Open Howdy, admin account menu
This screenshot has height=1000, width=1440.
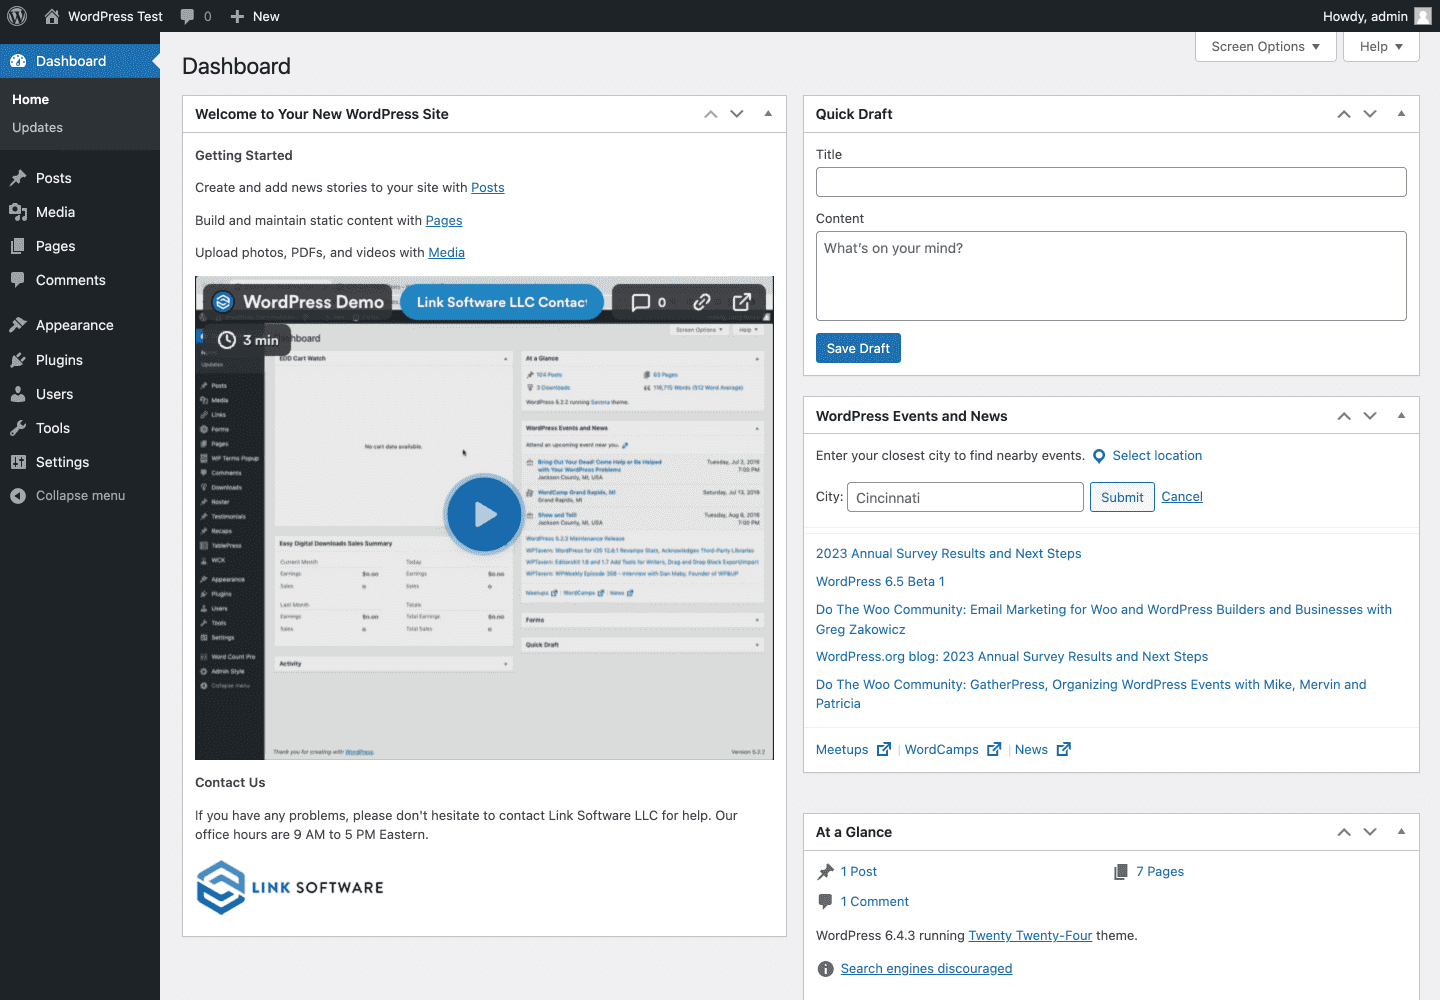(x=1377, y=16)
